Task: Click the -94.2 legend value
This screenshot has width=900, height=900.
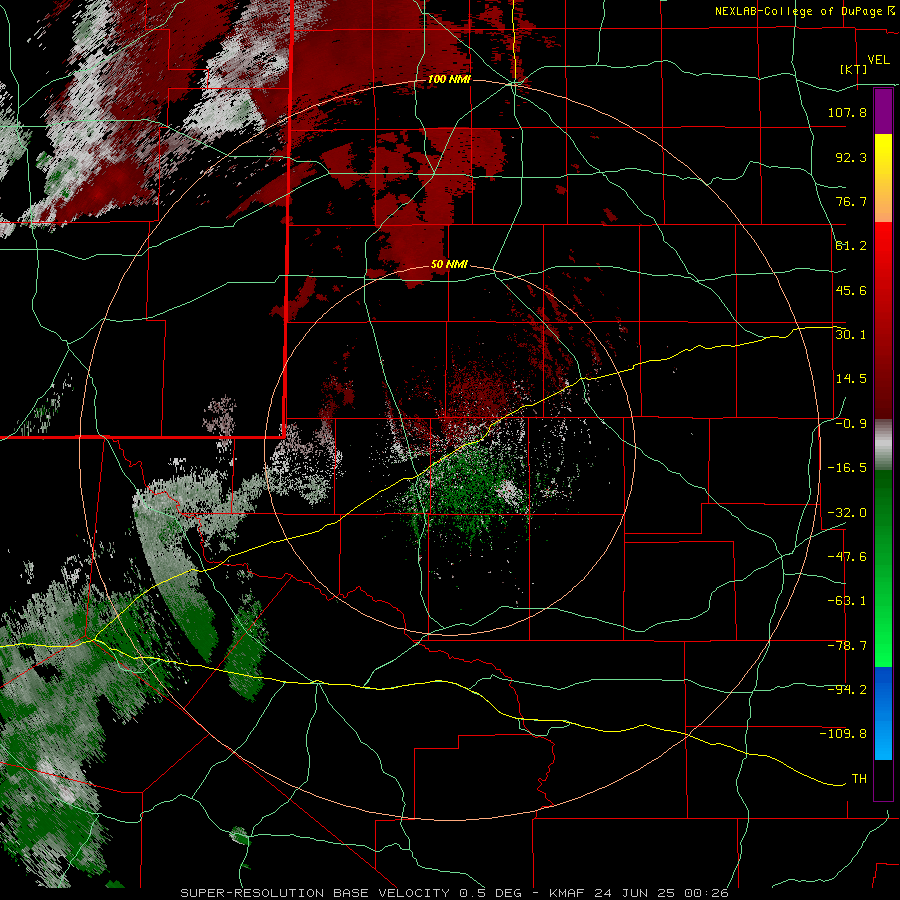Action: point(847,689)
